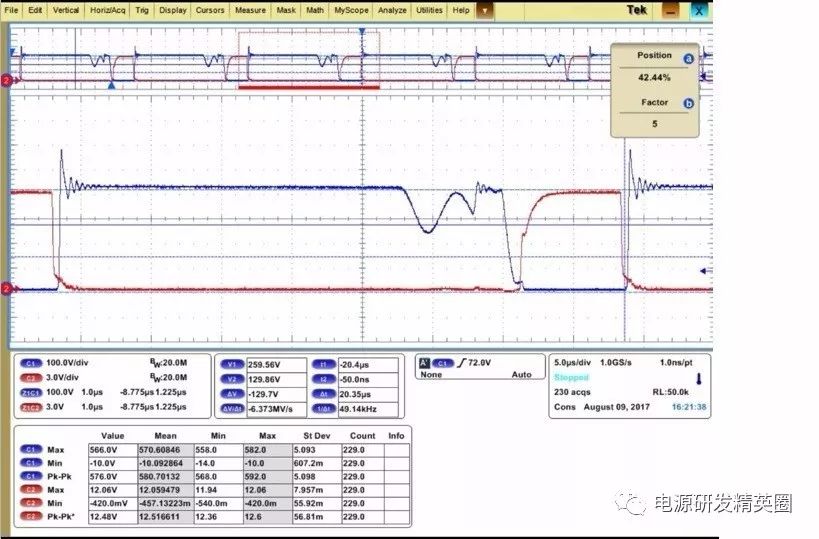
Task: Select the Position knob 'a' indicator
Action: (688, 59)
